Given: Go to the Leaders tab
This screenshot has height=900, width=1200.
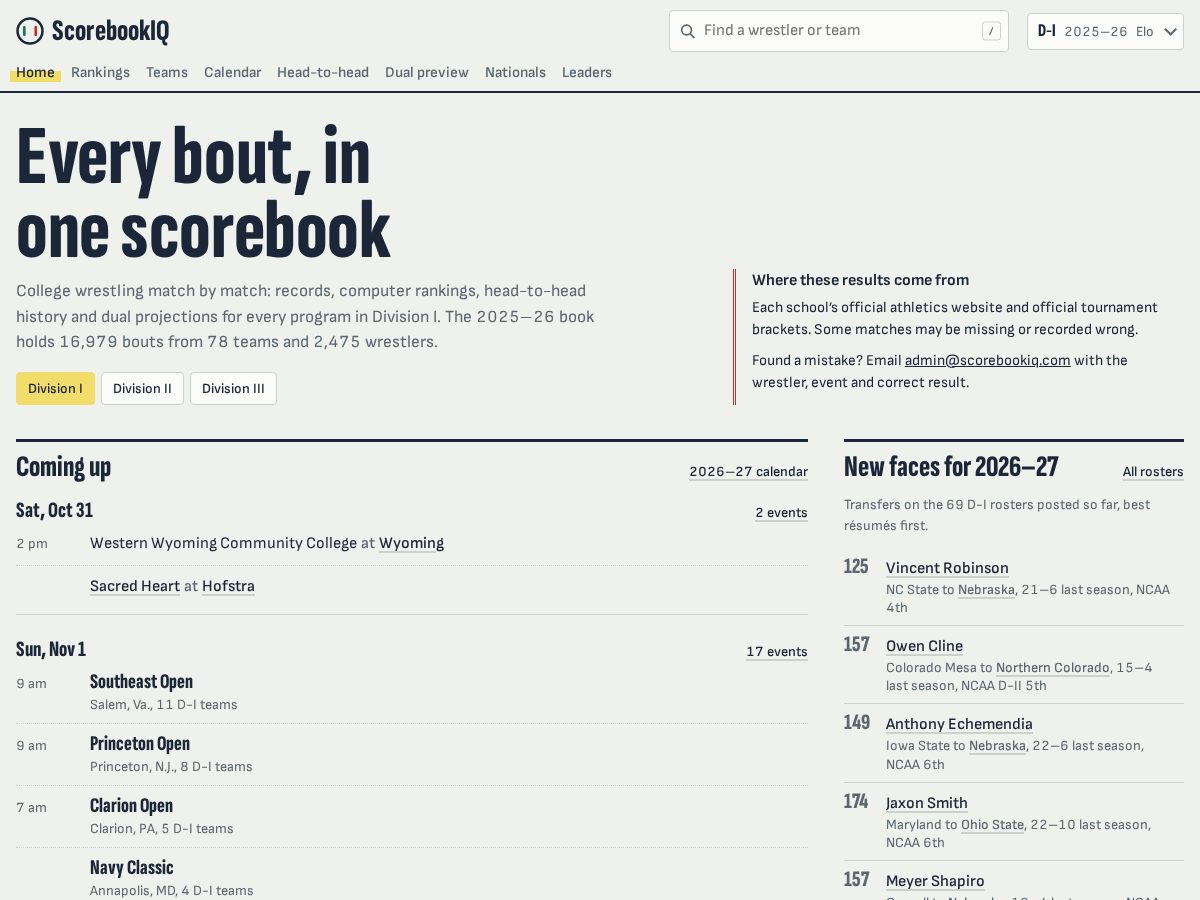Looking at the screenshot, I should coord(587,72).
